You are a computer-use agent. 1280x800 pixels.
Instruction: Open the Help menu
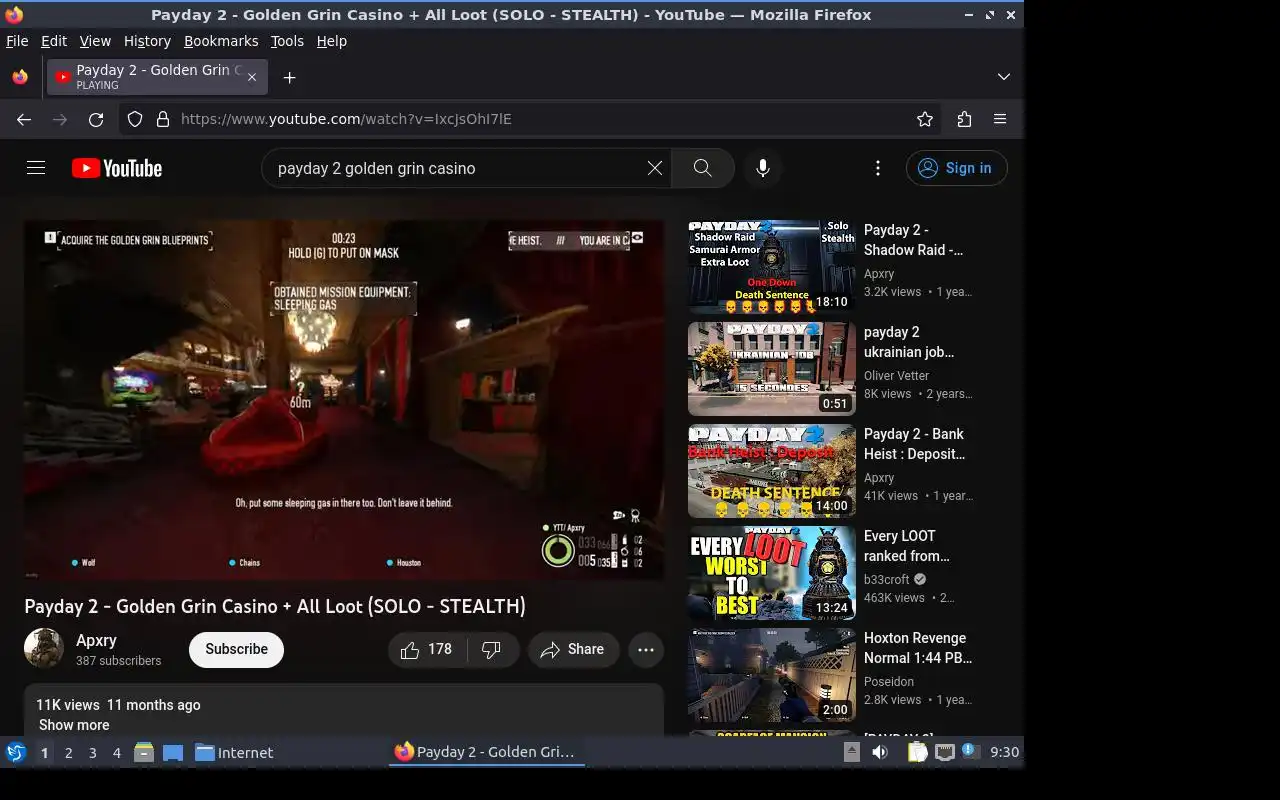[x=332, y=41]
